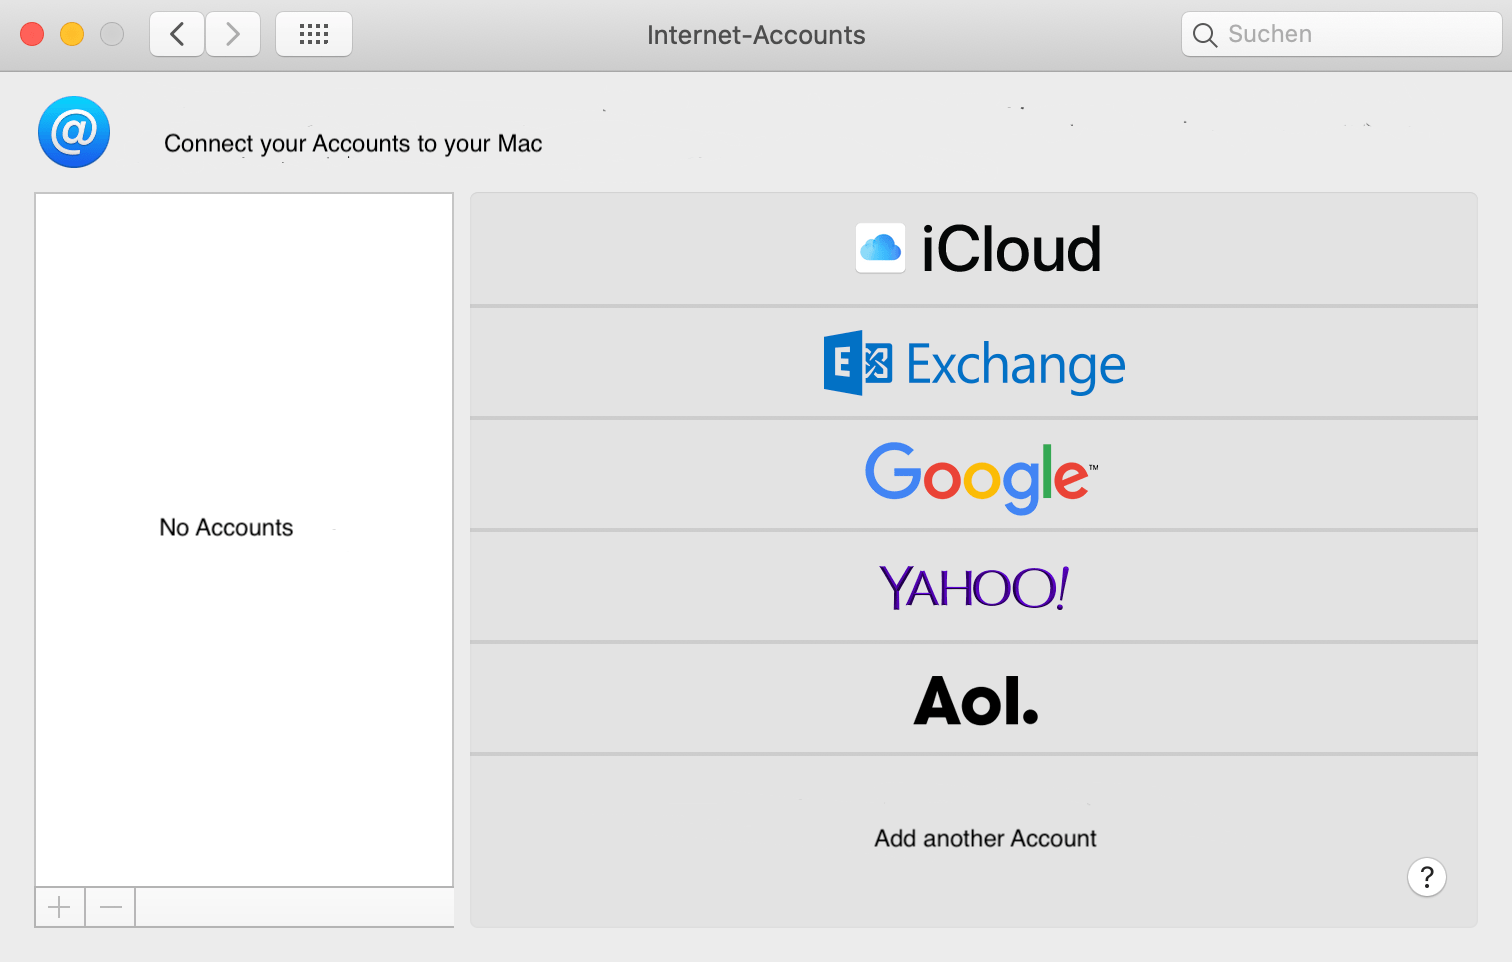Click the minus button to remove account
The image size is (1512, 962).
(111, 907)
